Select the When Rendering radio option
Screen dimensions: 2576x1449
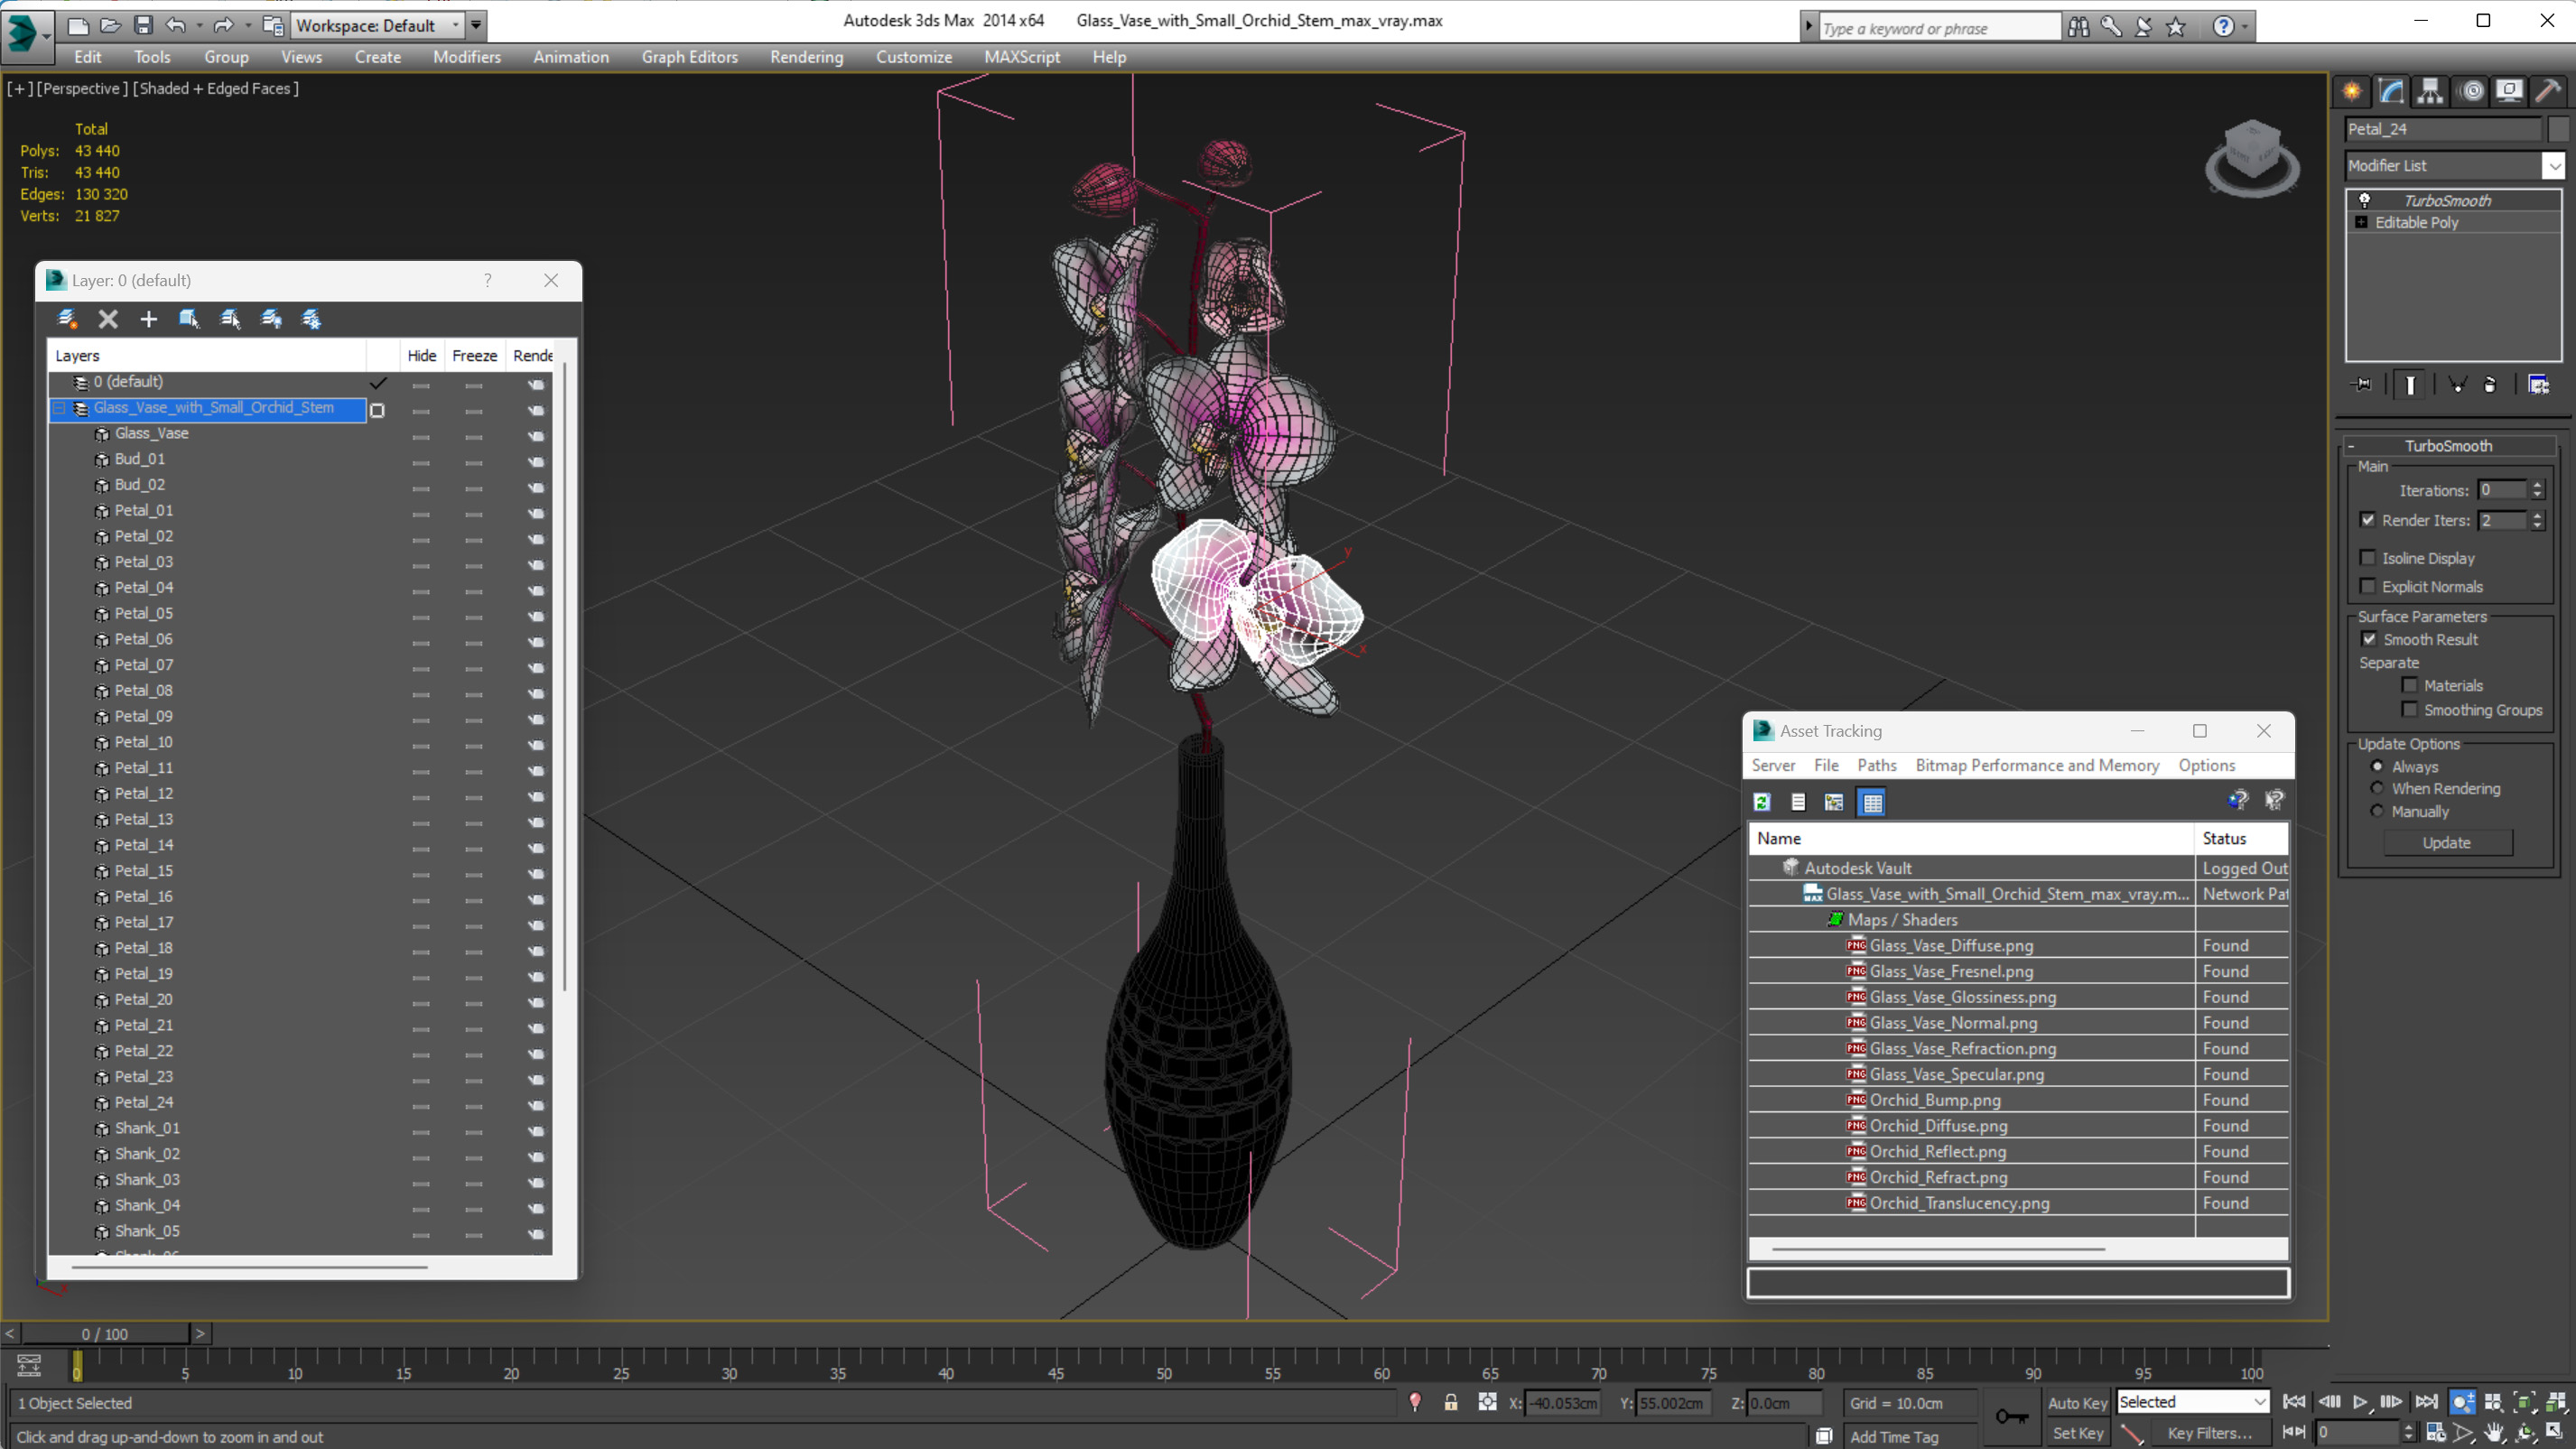[x=2378, y=789]
